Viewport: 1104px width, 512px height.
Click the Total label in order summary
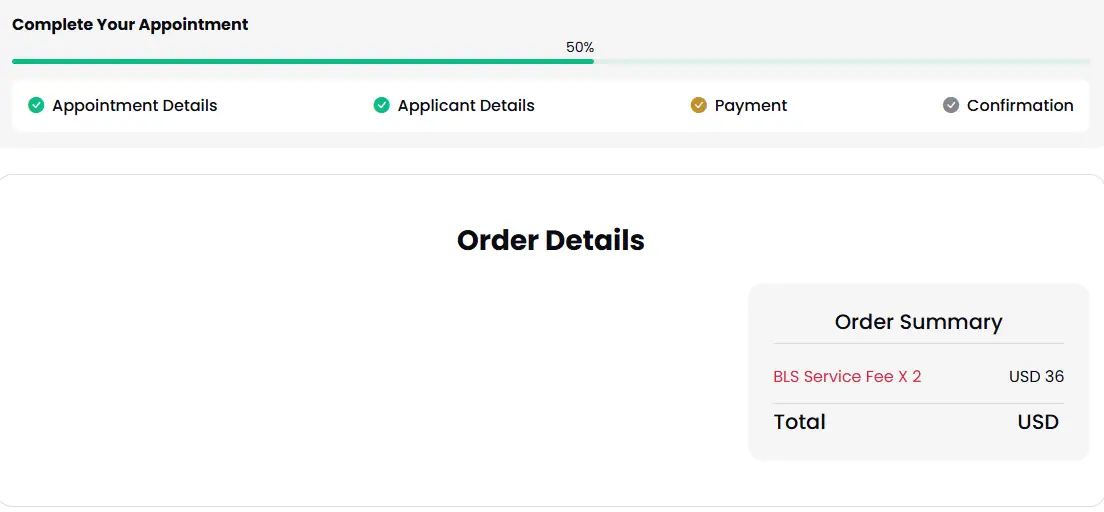coord(799,422)
